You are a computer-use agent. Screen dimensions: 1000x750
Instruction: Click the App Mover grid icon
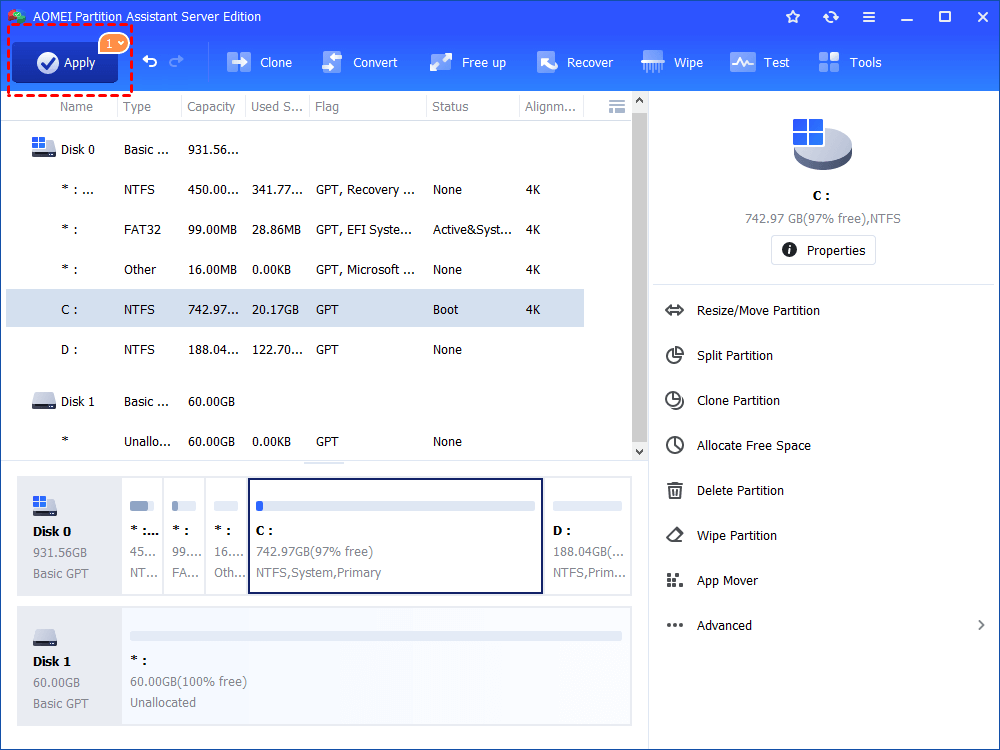[675, 580]
